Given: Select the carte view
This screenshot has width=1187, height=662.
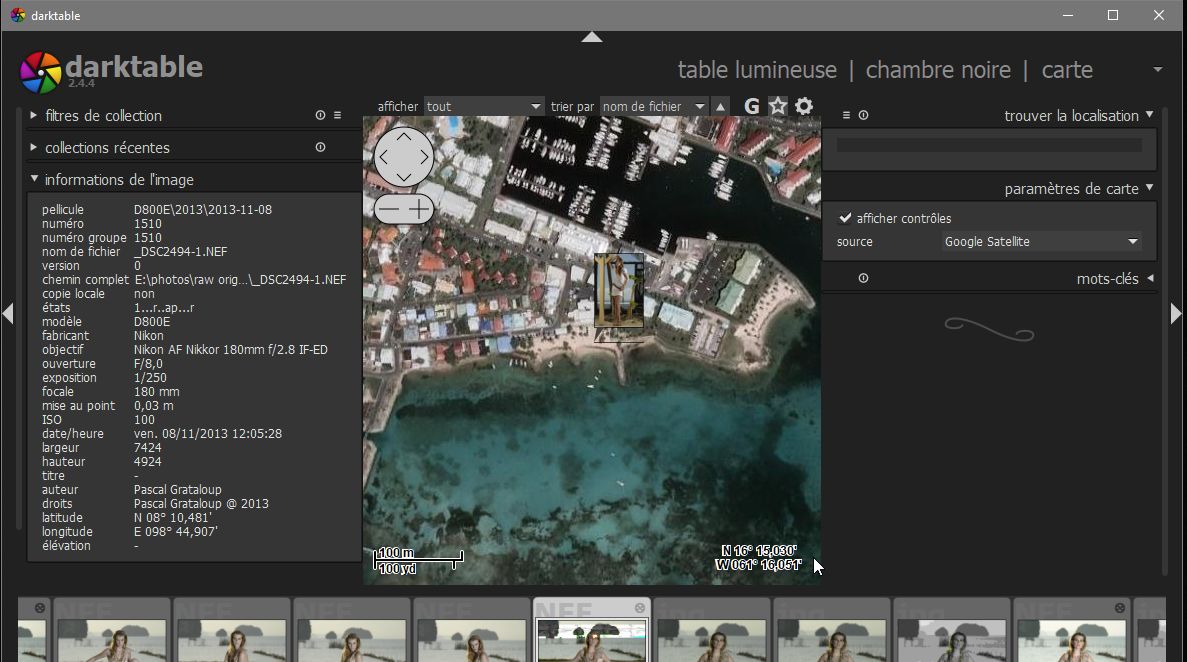Looking at the screenshot, I should [1067, 70].
